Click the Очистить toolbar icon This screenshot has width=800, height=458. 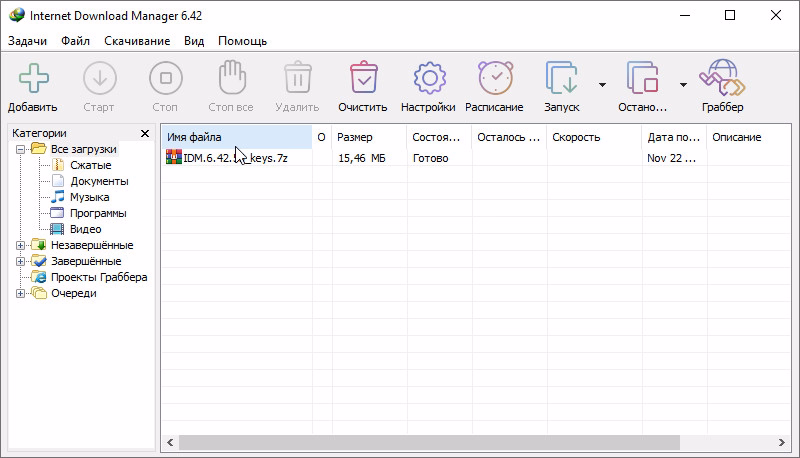tap(362, 78)
